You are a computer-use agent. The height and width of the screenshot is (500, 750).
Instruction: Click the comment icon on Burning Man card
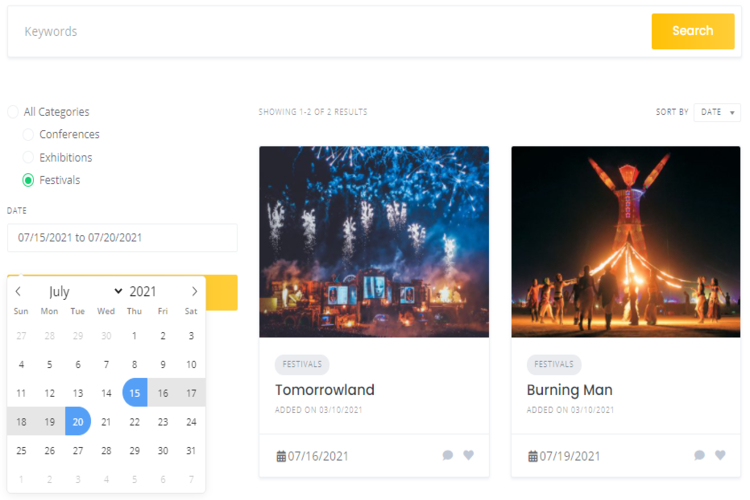click(699, 455)
